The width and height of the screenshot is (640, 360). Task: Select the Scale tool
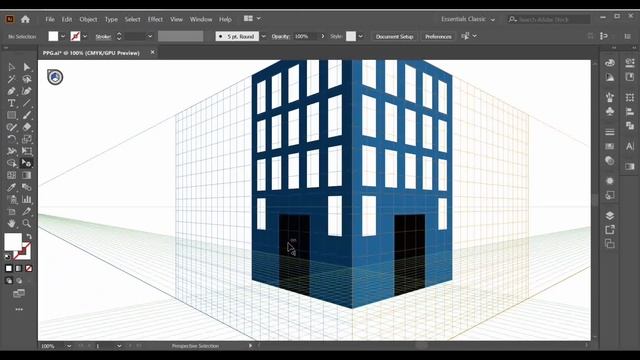click(x=27, y=139)
